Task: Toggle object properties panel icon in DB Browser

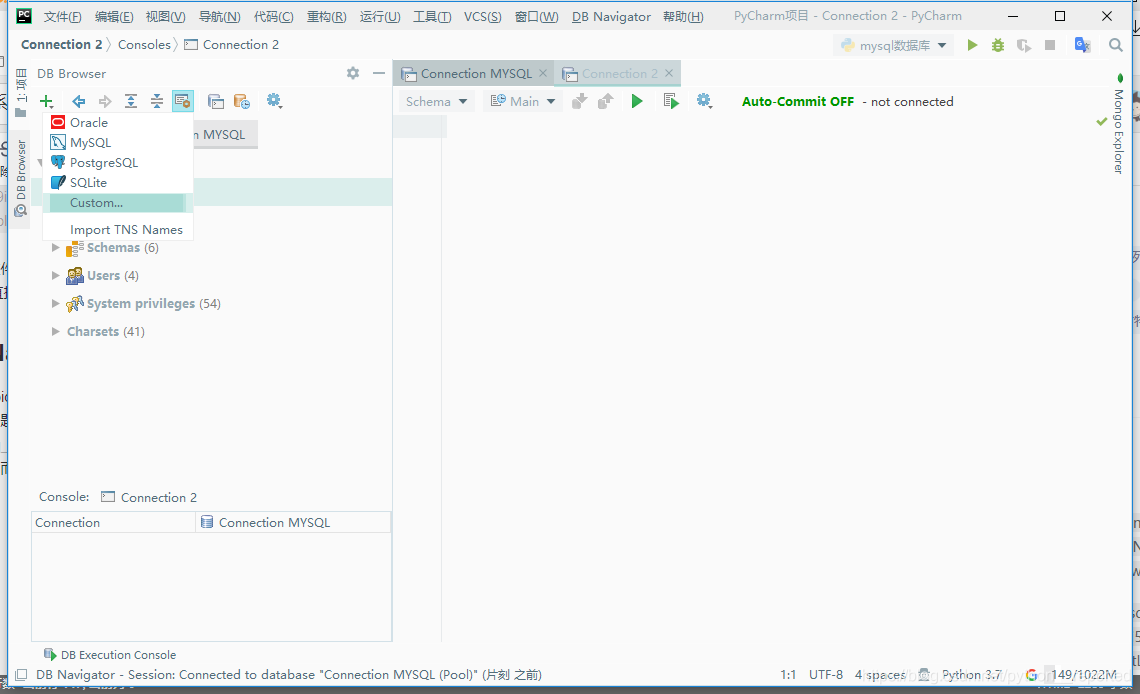Action: 182,101
